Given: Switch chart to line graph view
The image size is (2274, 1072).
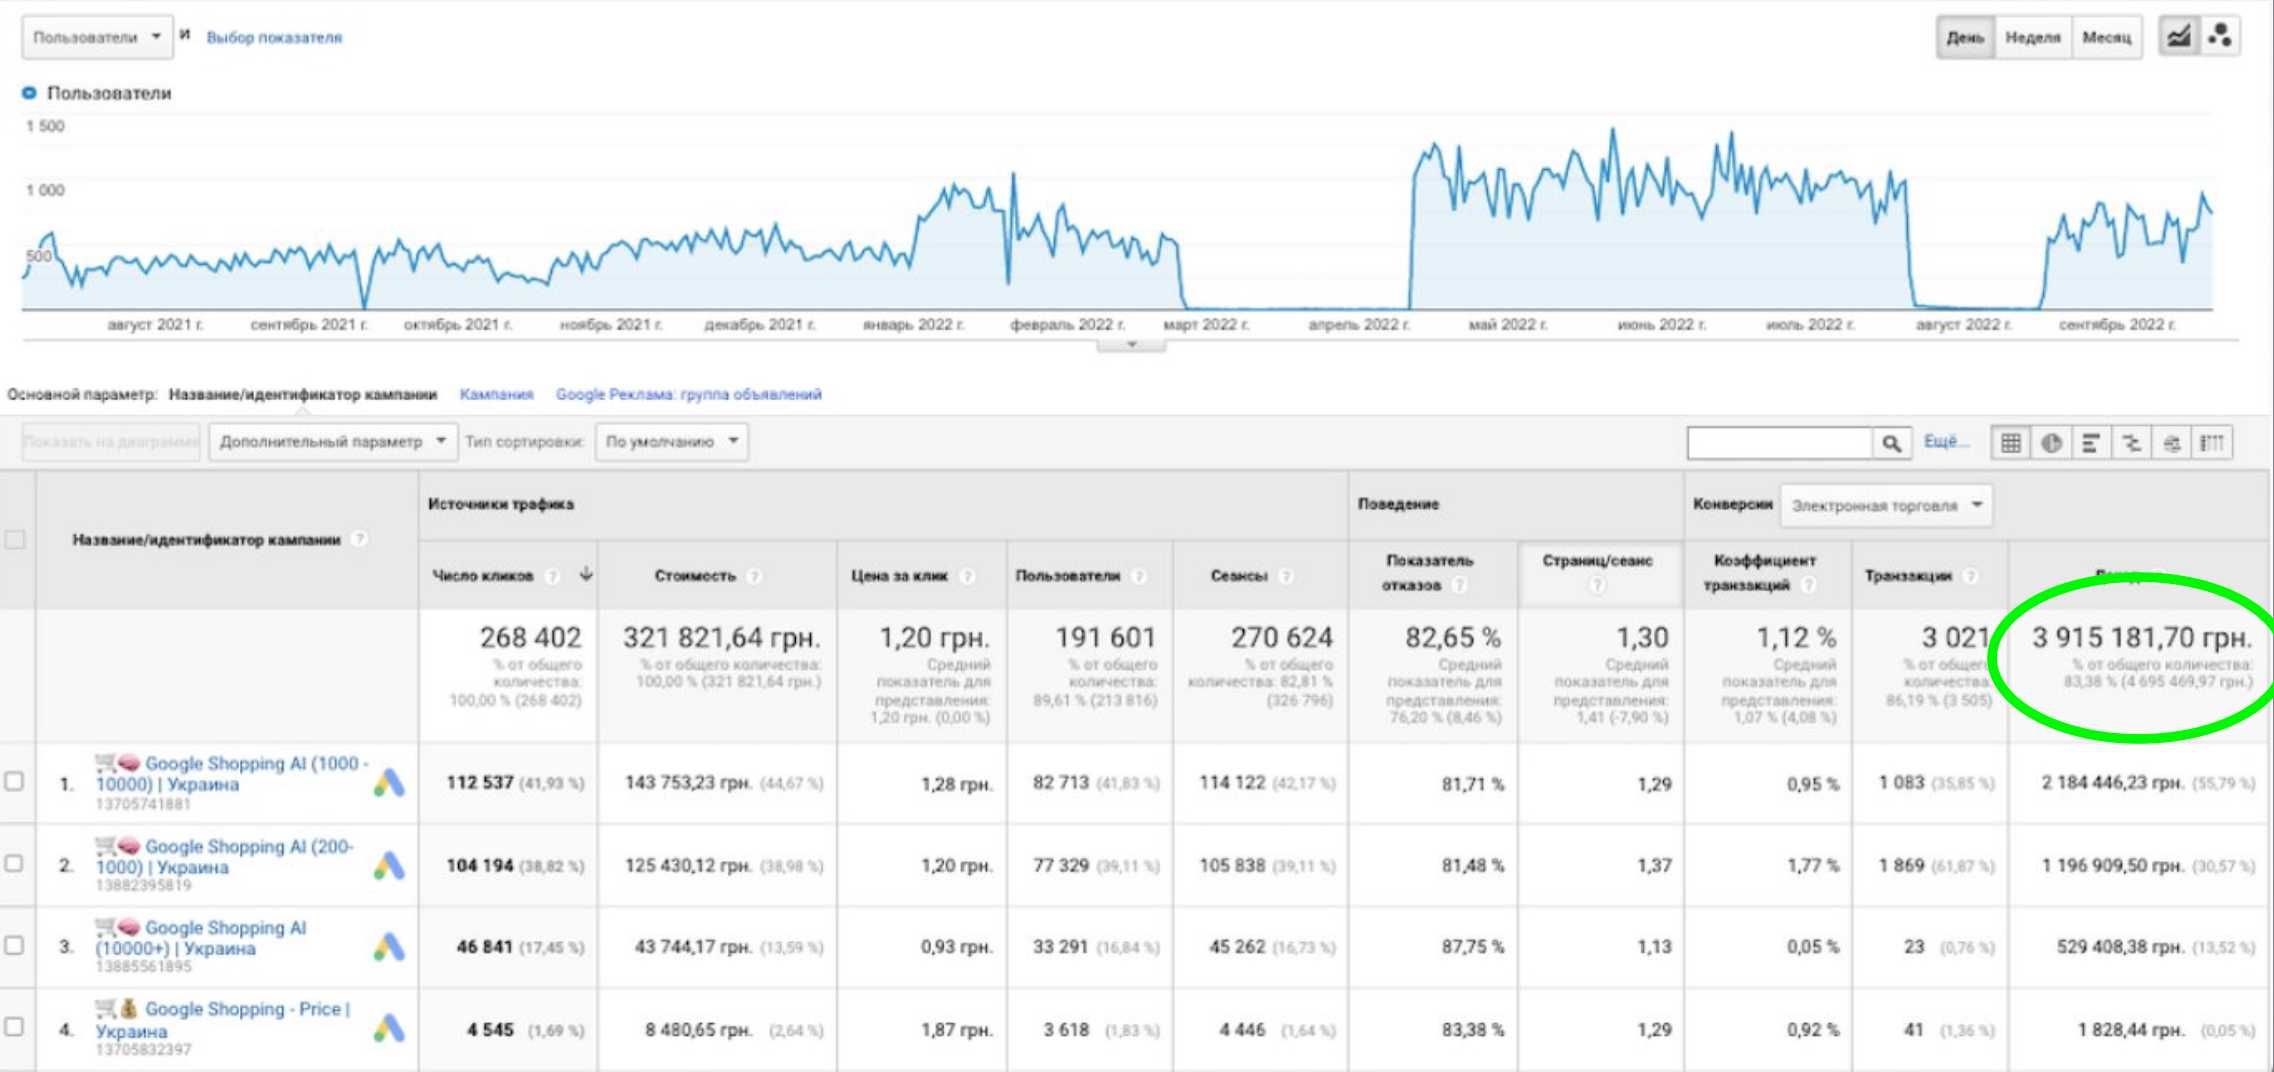Looking at the screenshot, I should click(x=2179, y=37).
